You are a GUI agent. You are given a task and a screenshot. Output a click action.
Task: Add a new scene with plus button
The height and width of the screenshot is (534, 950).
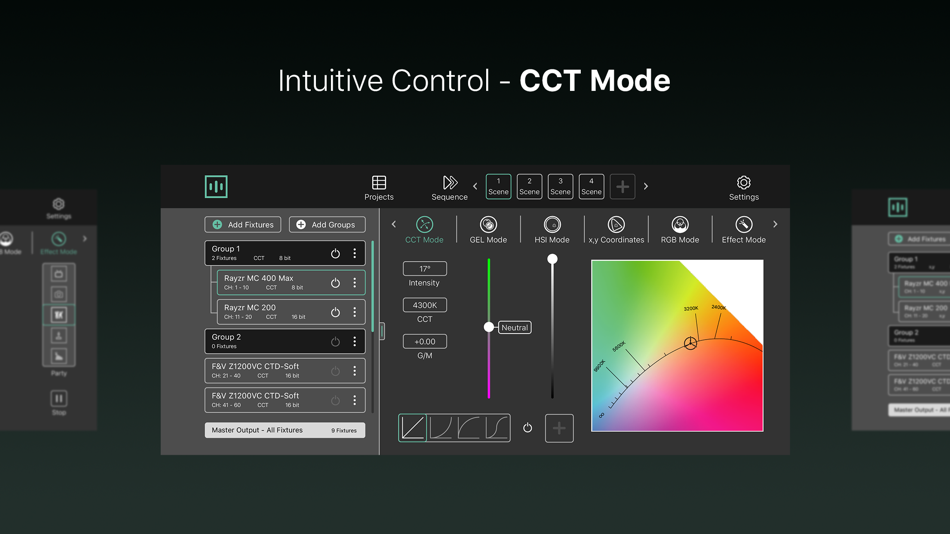click(622, 187)
